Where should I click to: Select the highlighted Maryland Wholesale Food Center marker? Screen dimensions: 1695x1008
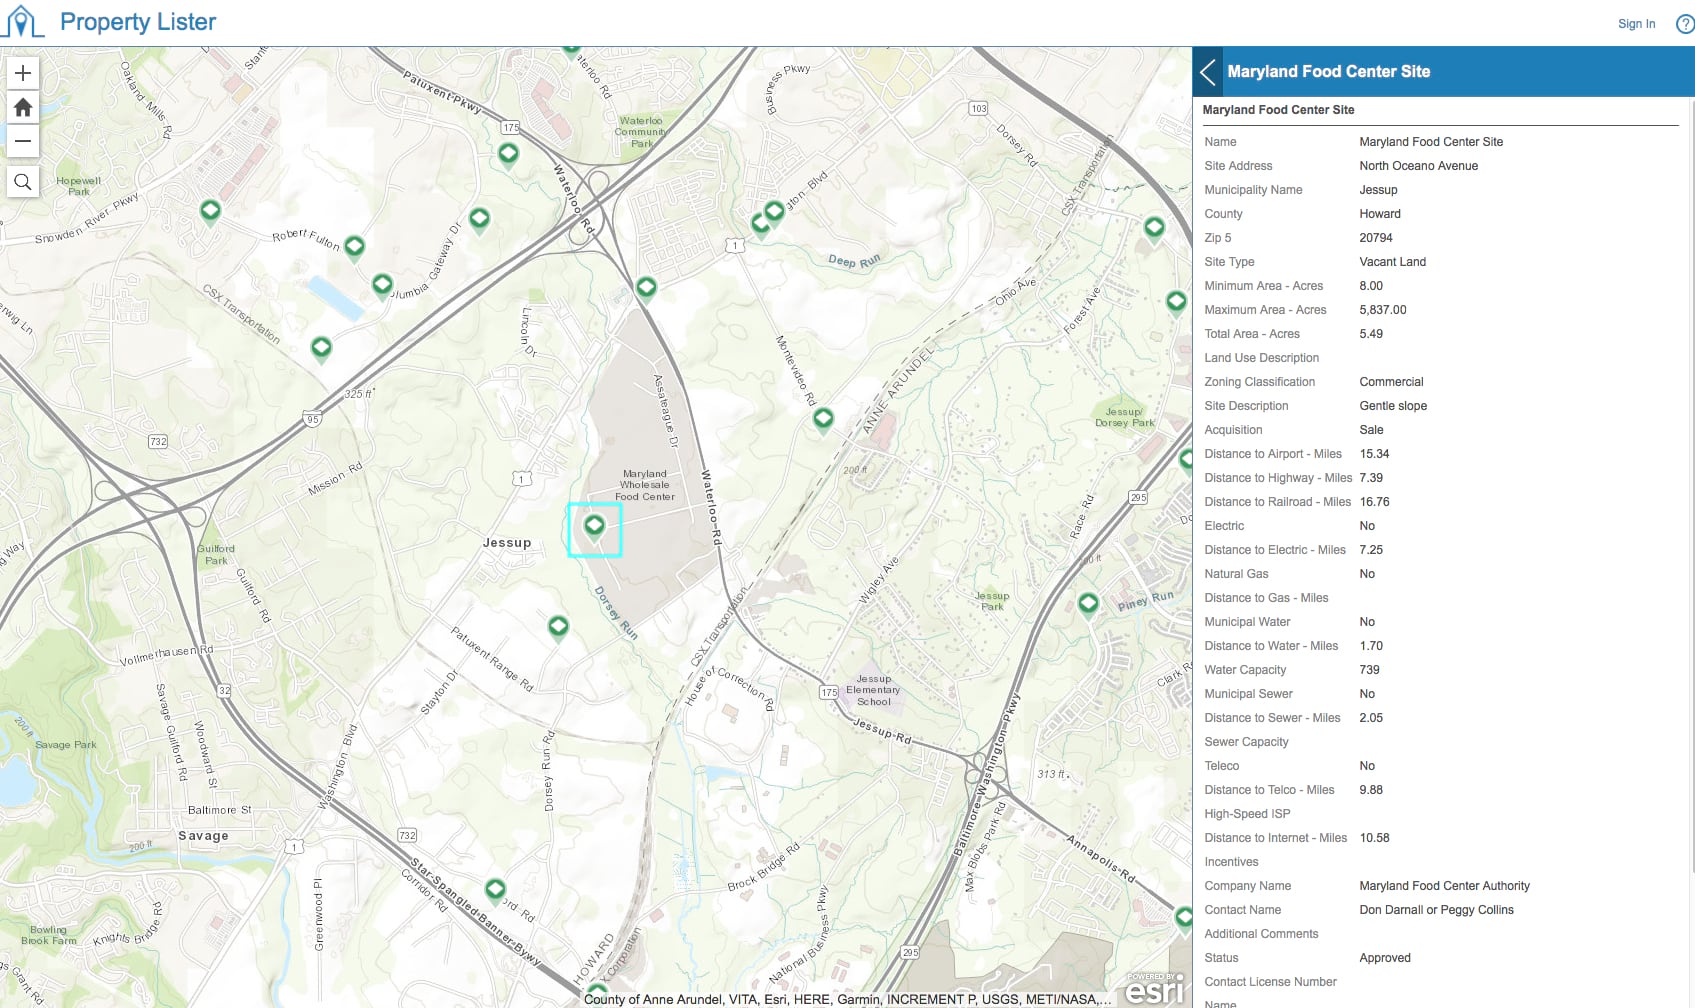tap(595, 526)
